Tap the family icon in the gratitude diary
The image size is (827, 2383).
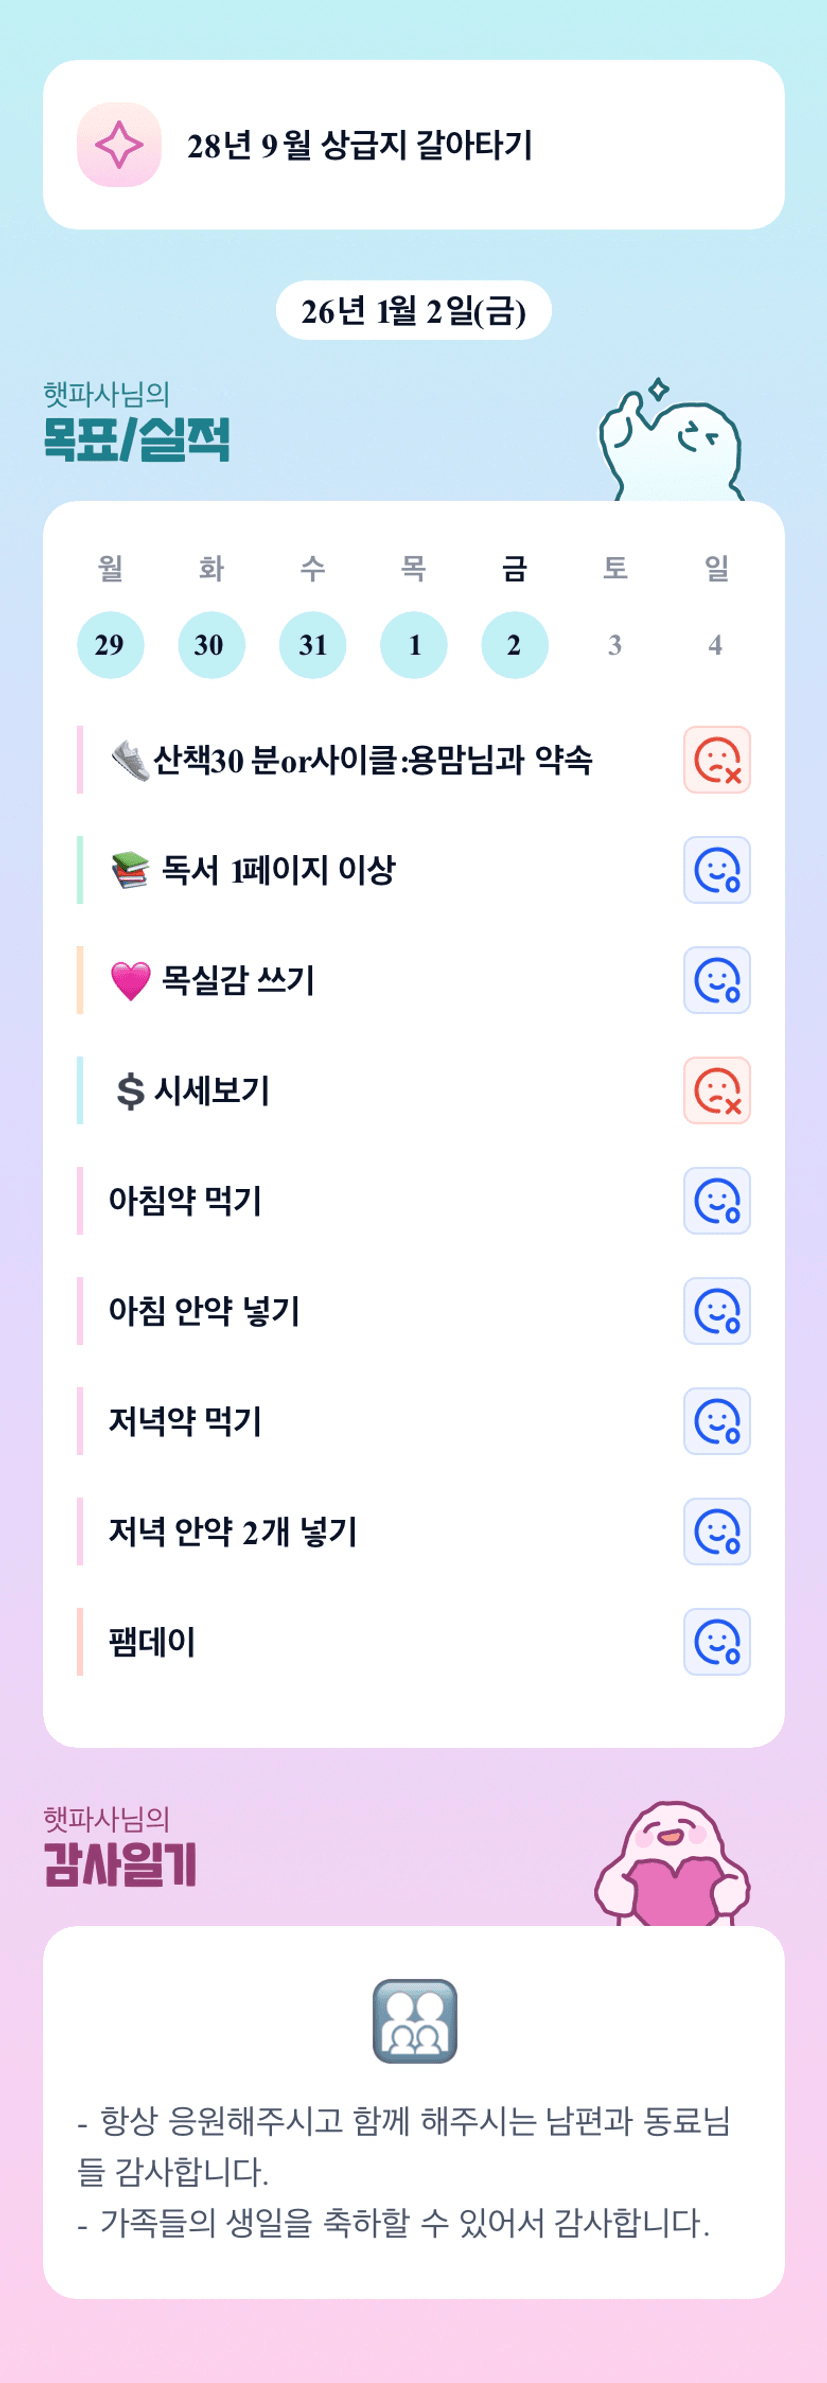click(x=414, y=2020)
